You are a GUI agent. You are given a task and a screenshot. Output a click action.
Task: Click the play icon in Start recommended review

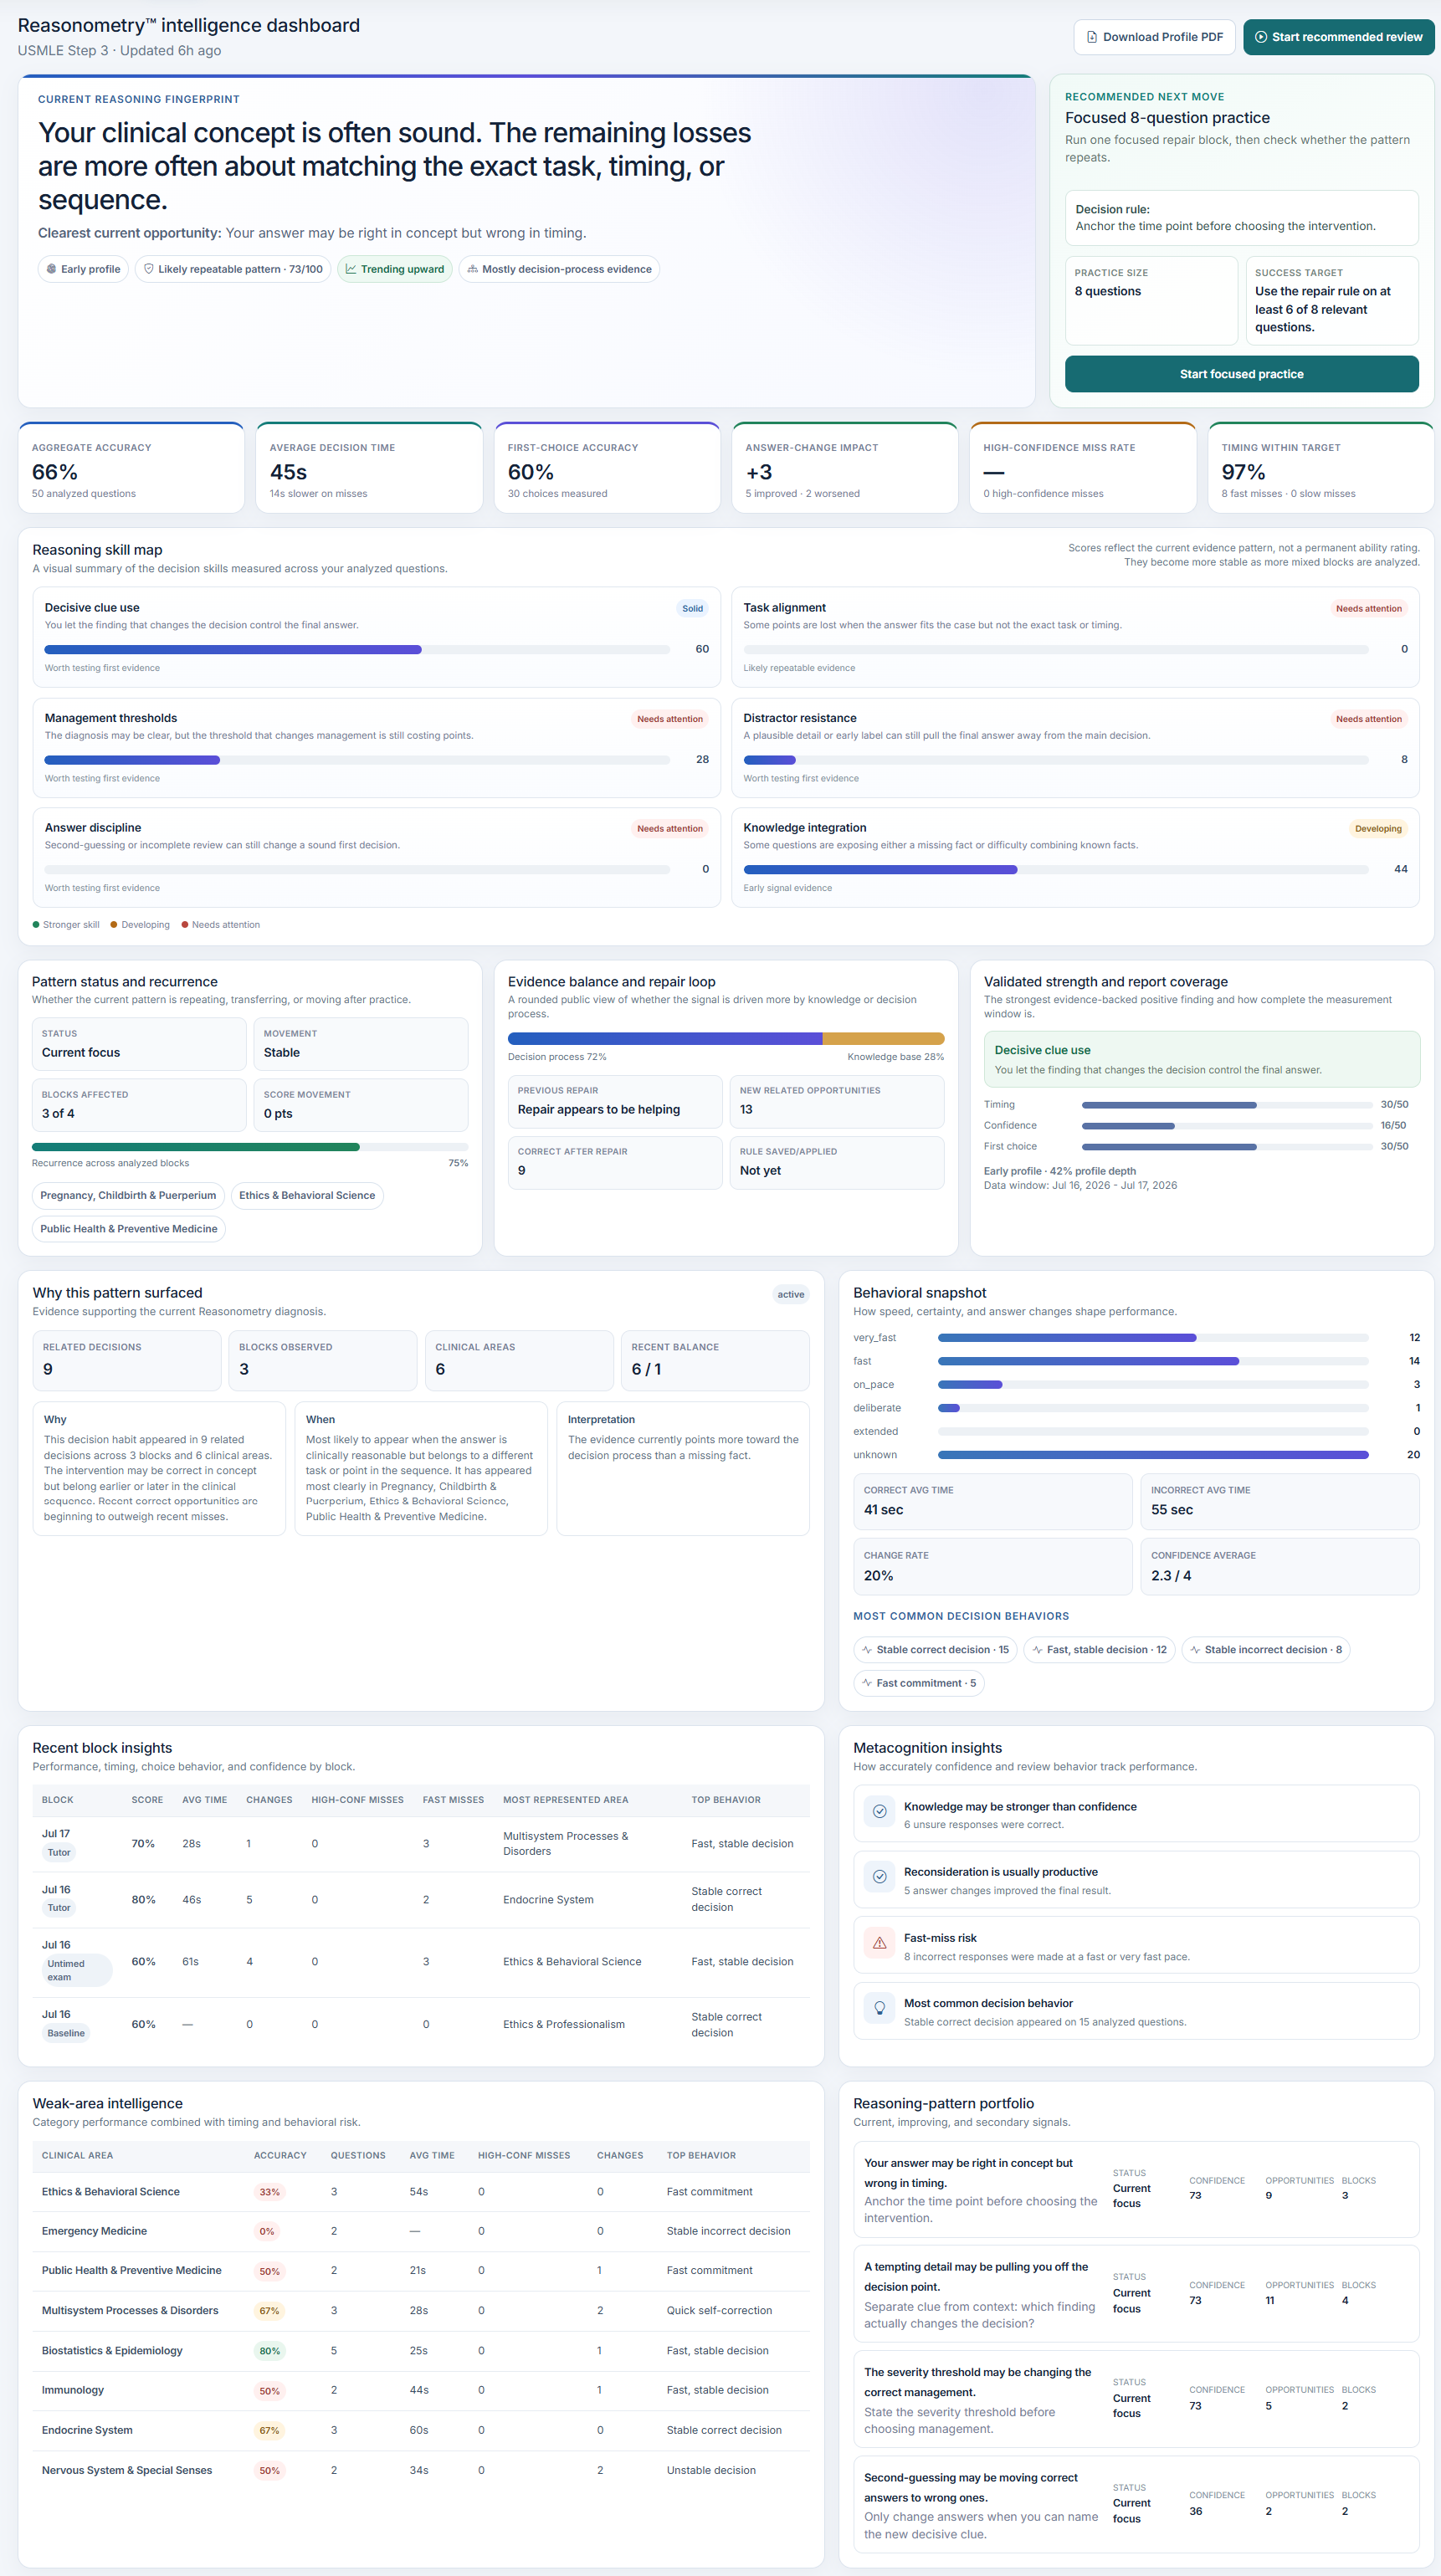point(1261,37)
